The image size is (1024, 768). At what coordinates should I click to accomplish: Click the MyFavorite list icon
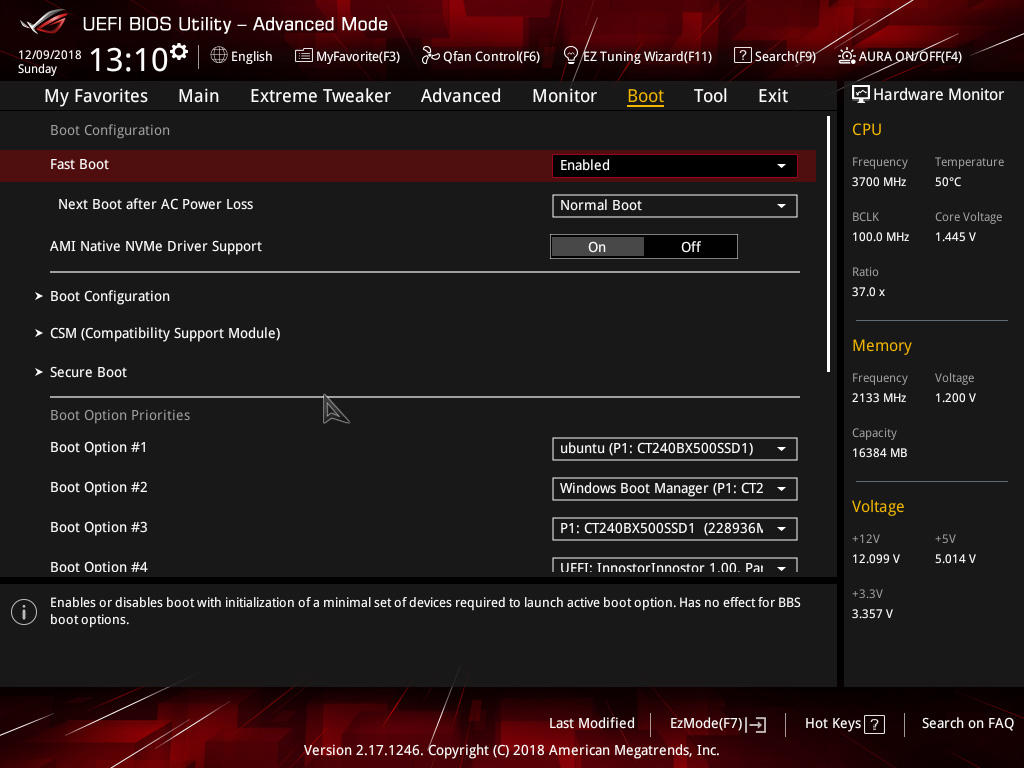pos(304,56)
